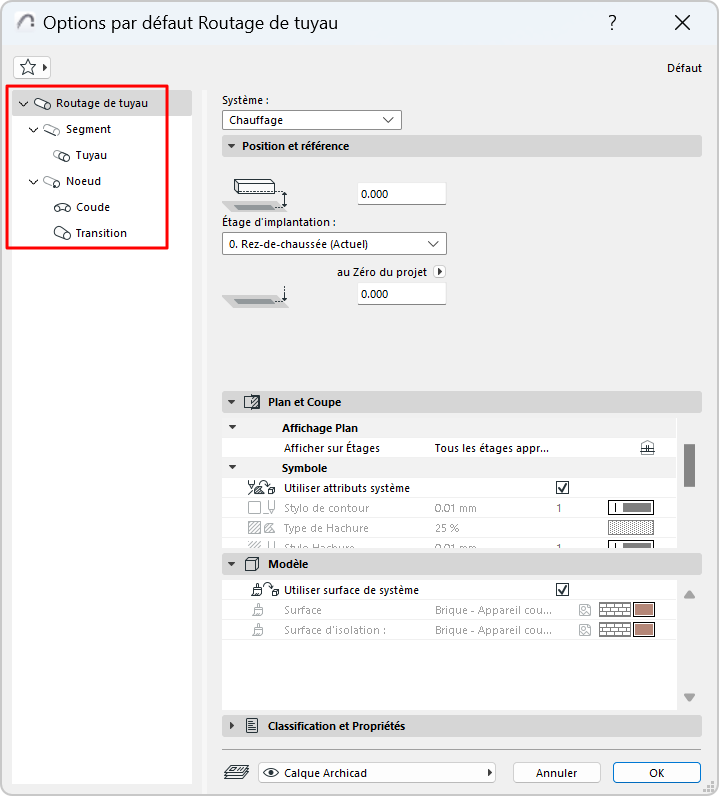Viewport: 719px width, 796px height.
Task: Open the Calque Archicad layer selector
Action: (x=377, y=773)
